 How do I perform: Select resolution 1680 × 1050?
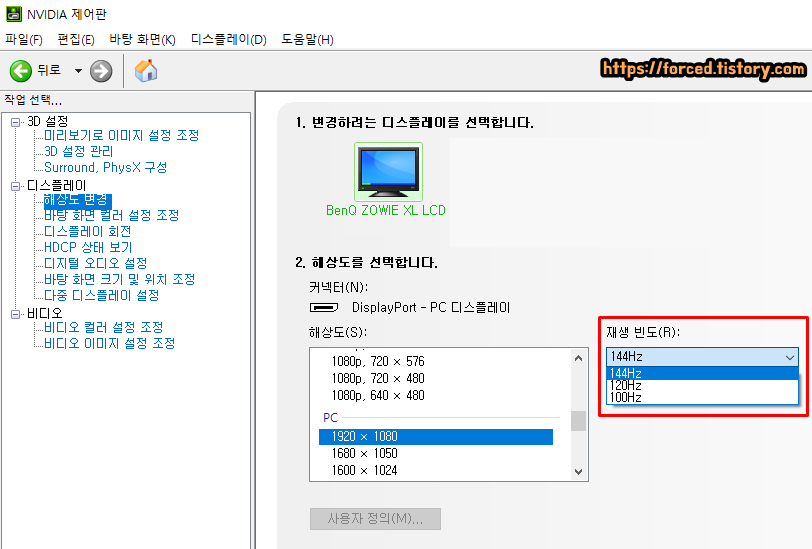(365, 454)
